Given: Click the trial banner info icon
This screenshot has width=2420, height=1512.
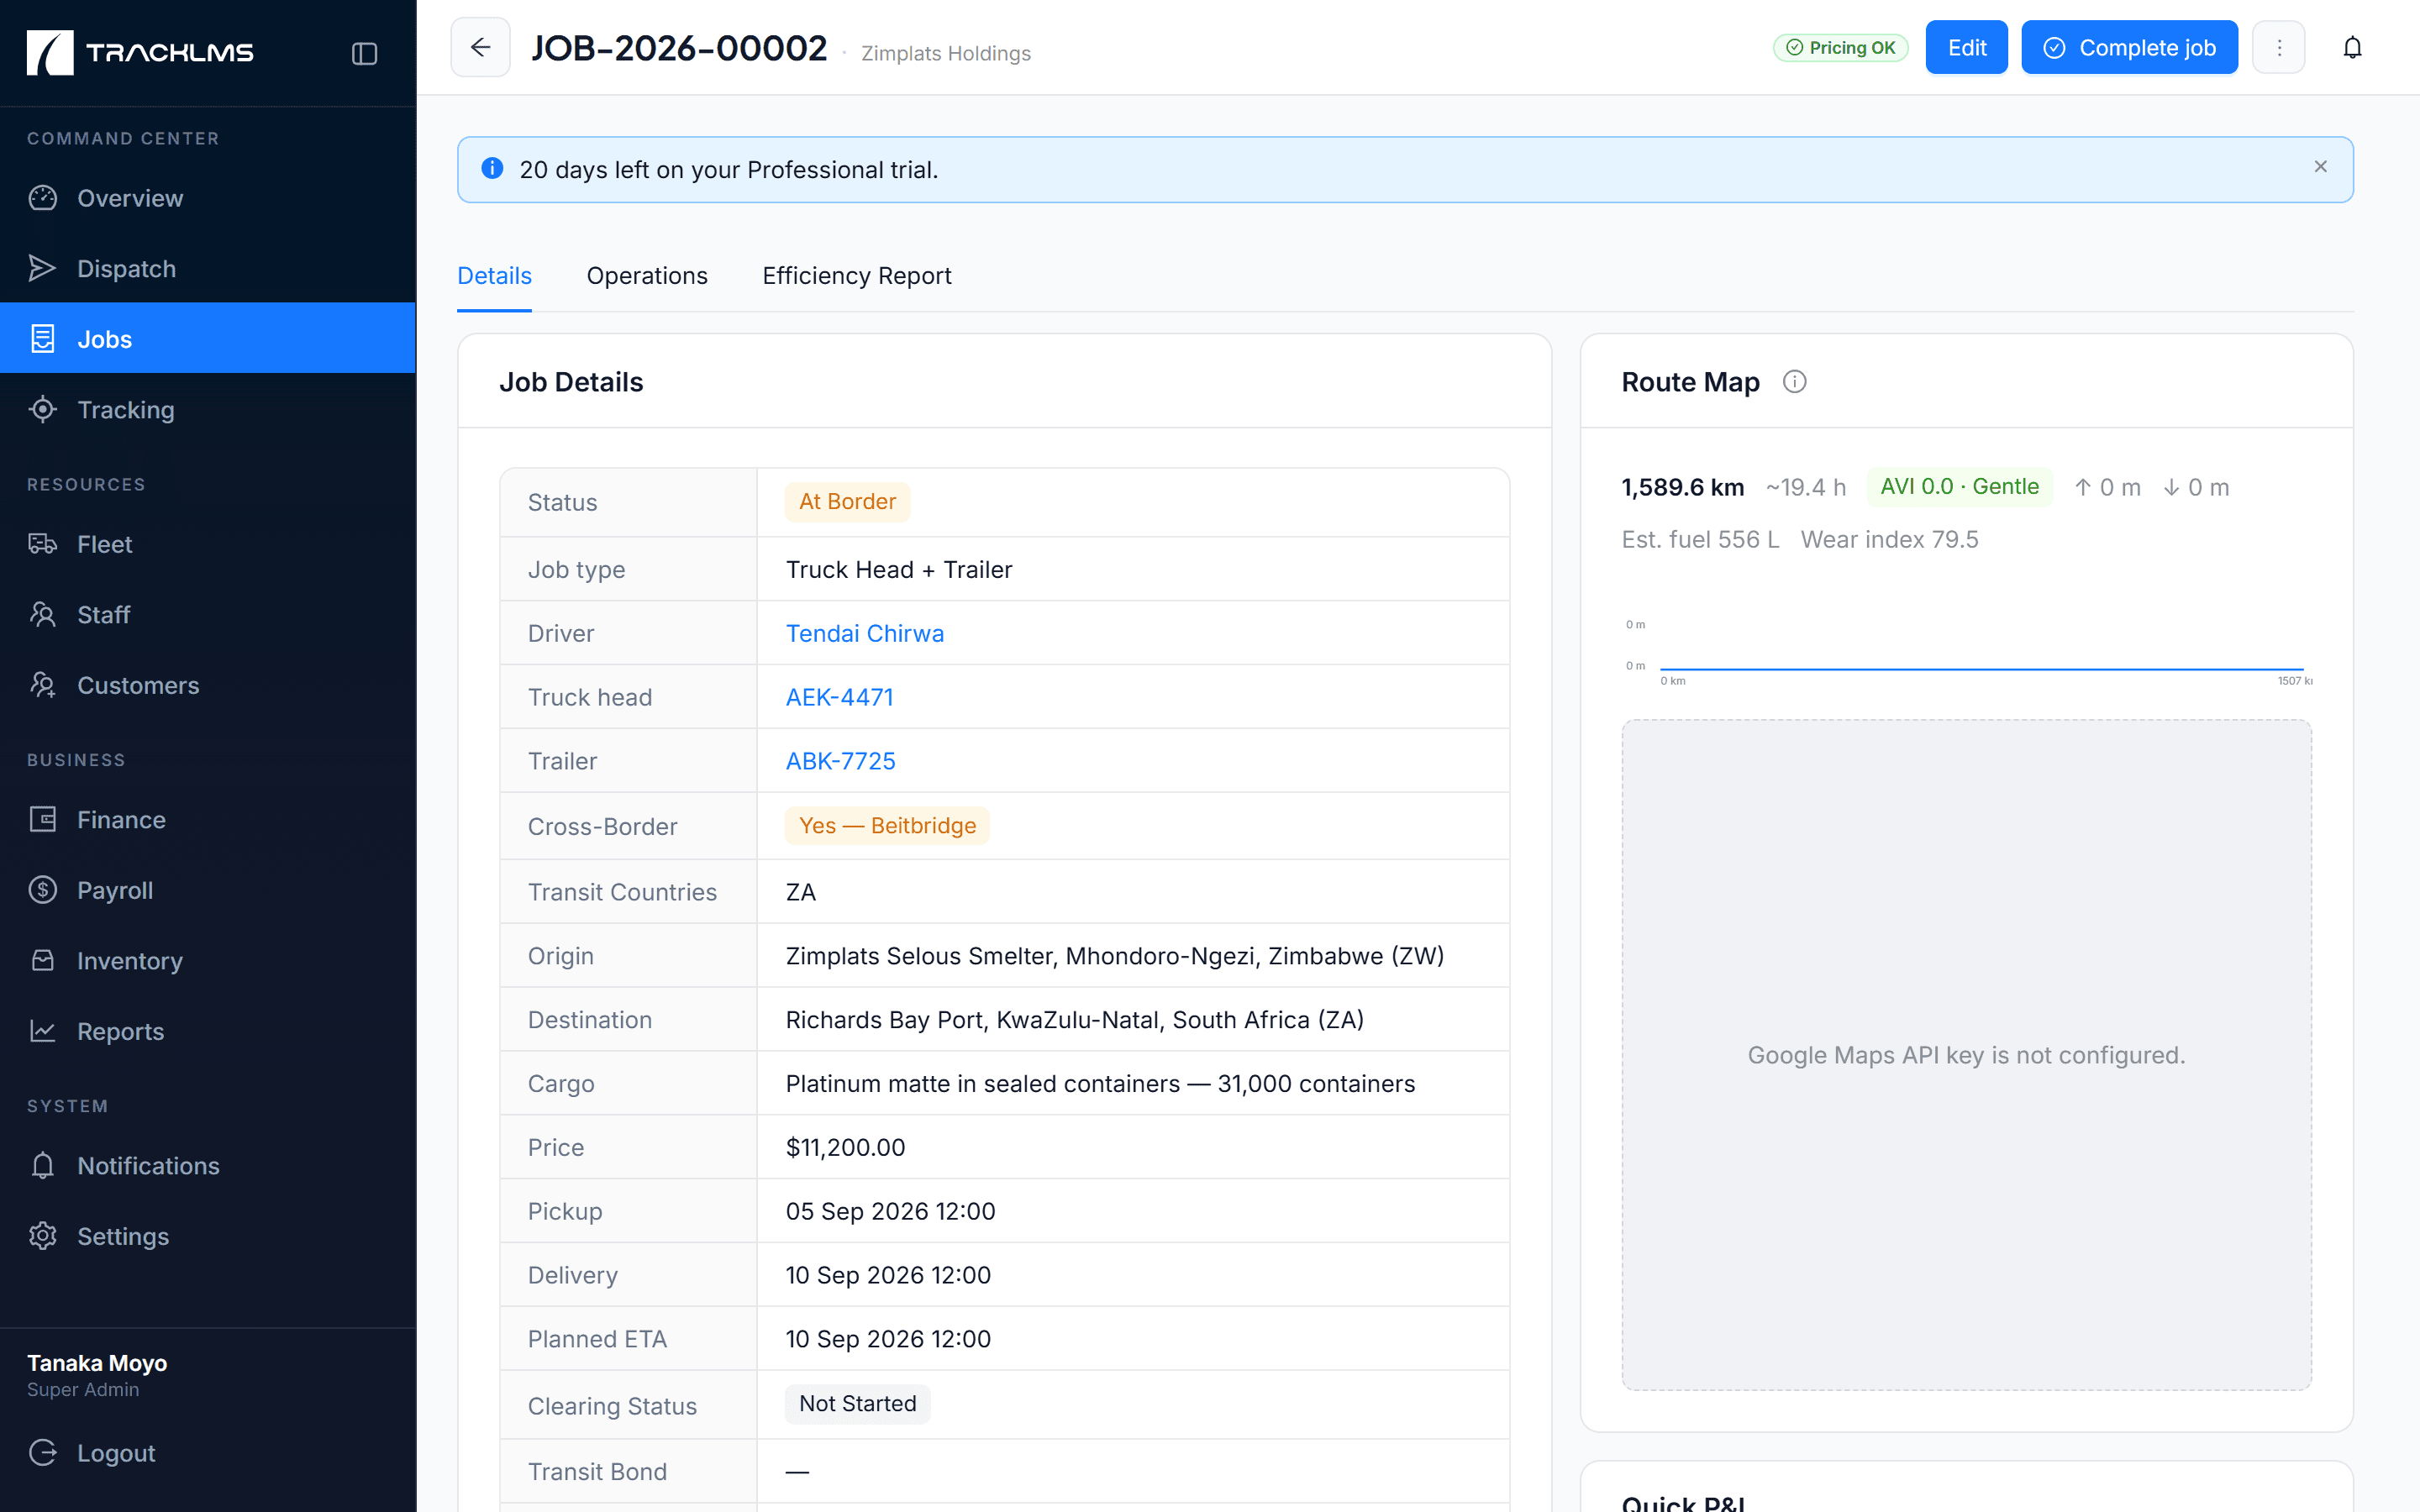Looking at the screenshot, I should [x=492, y=168].
